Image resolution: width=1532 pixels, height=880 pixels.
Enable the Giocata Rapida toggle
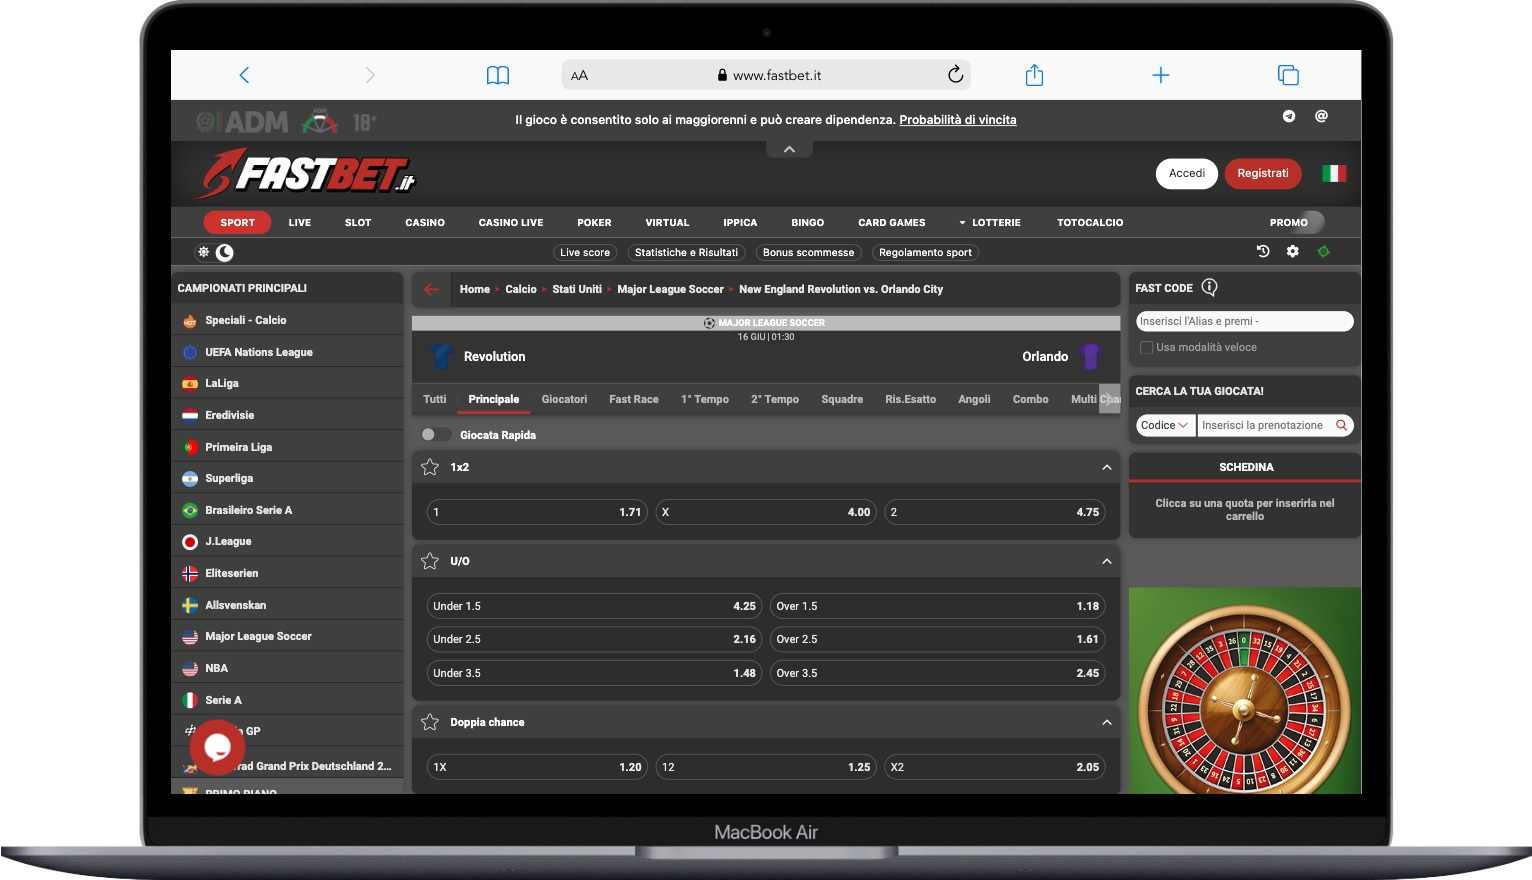[x=435, y=434]
